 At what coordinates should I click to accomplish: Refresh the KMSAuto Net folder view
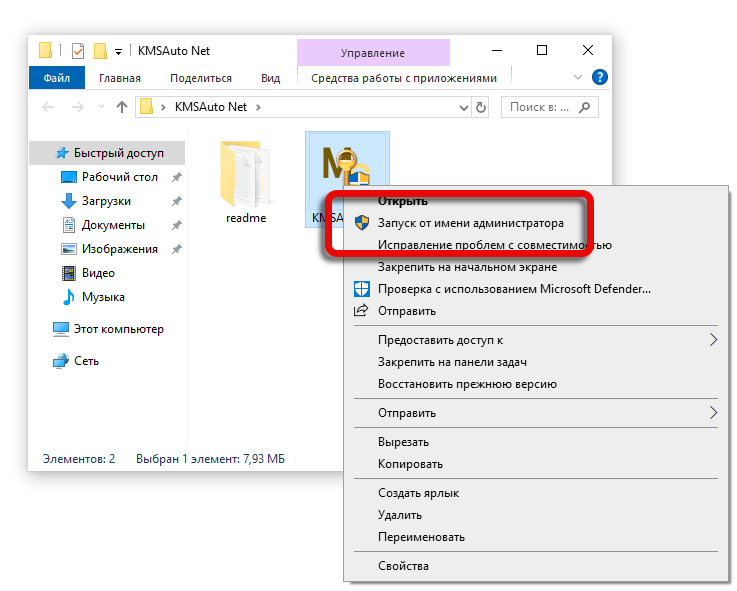(x=481, y=107)
